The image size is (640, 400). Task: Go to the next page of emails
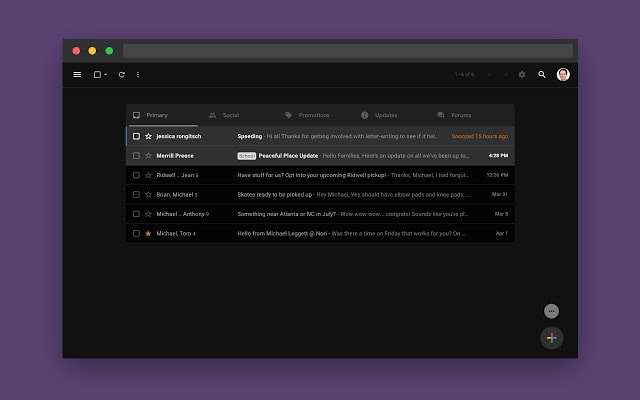[x=505, y=74]
